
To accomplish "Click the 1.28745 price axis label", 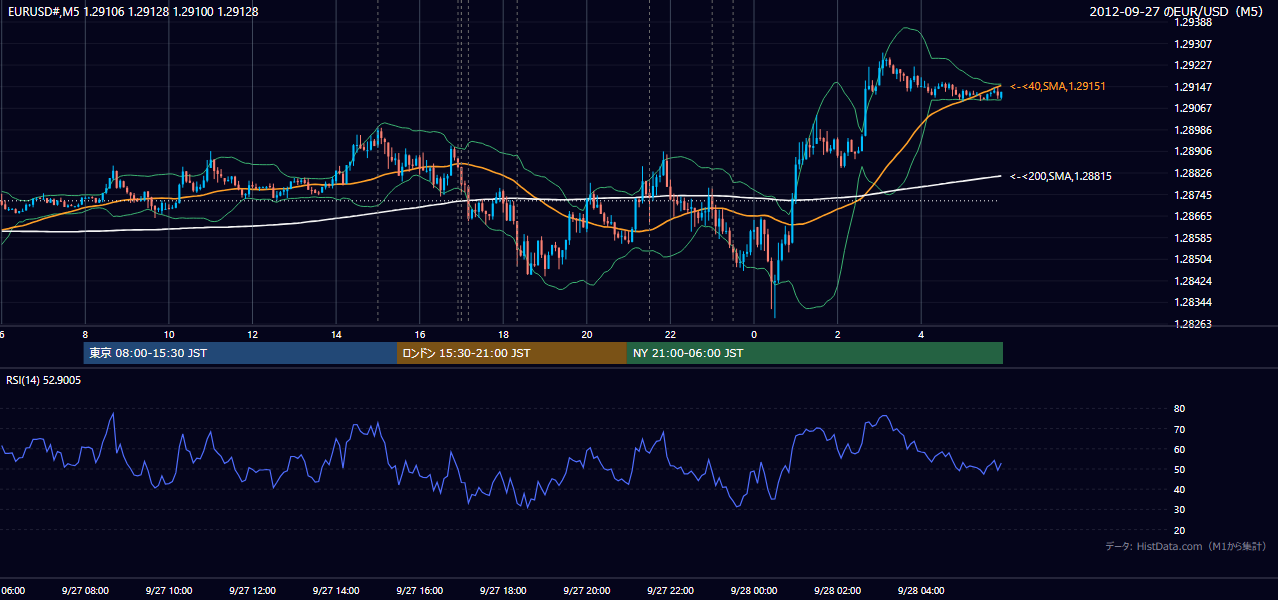I will [1193, 195].
